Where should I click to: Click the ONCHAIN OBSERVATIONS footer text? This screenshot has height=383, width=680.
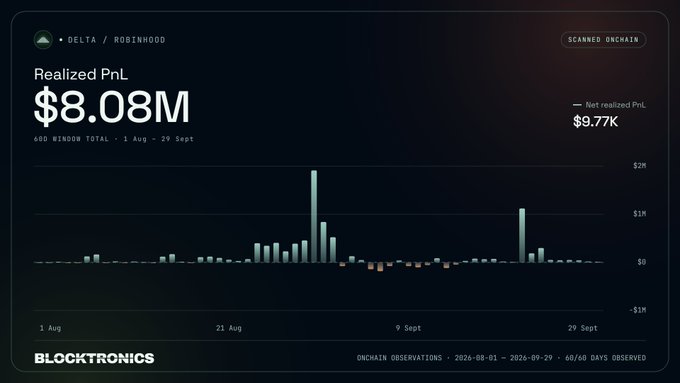click(501, 358)
